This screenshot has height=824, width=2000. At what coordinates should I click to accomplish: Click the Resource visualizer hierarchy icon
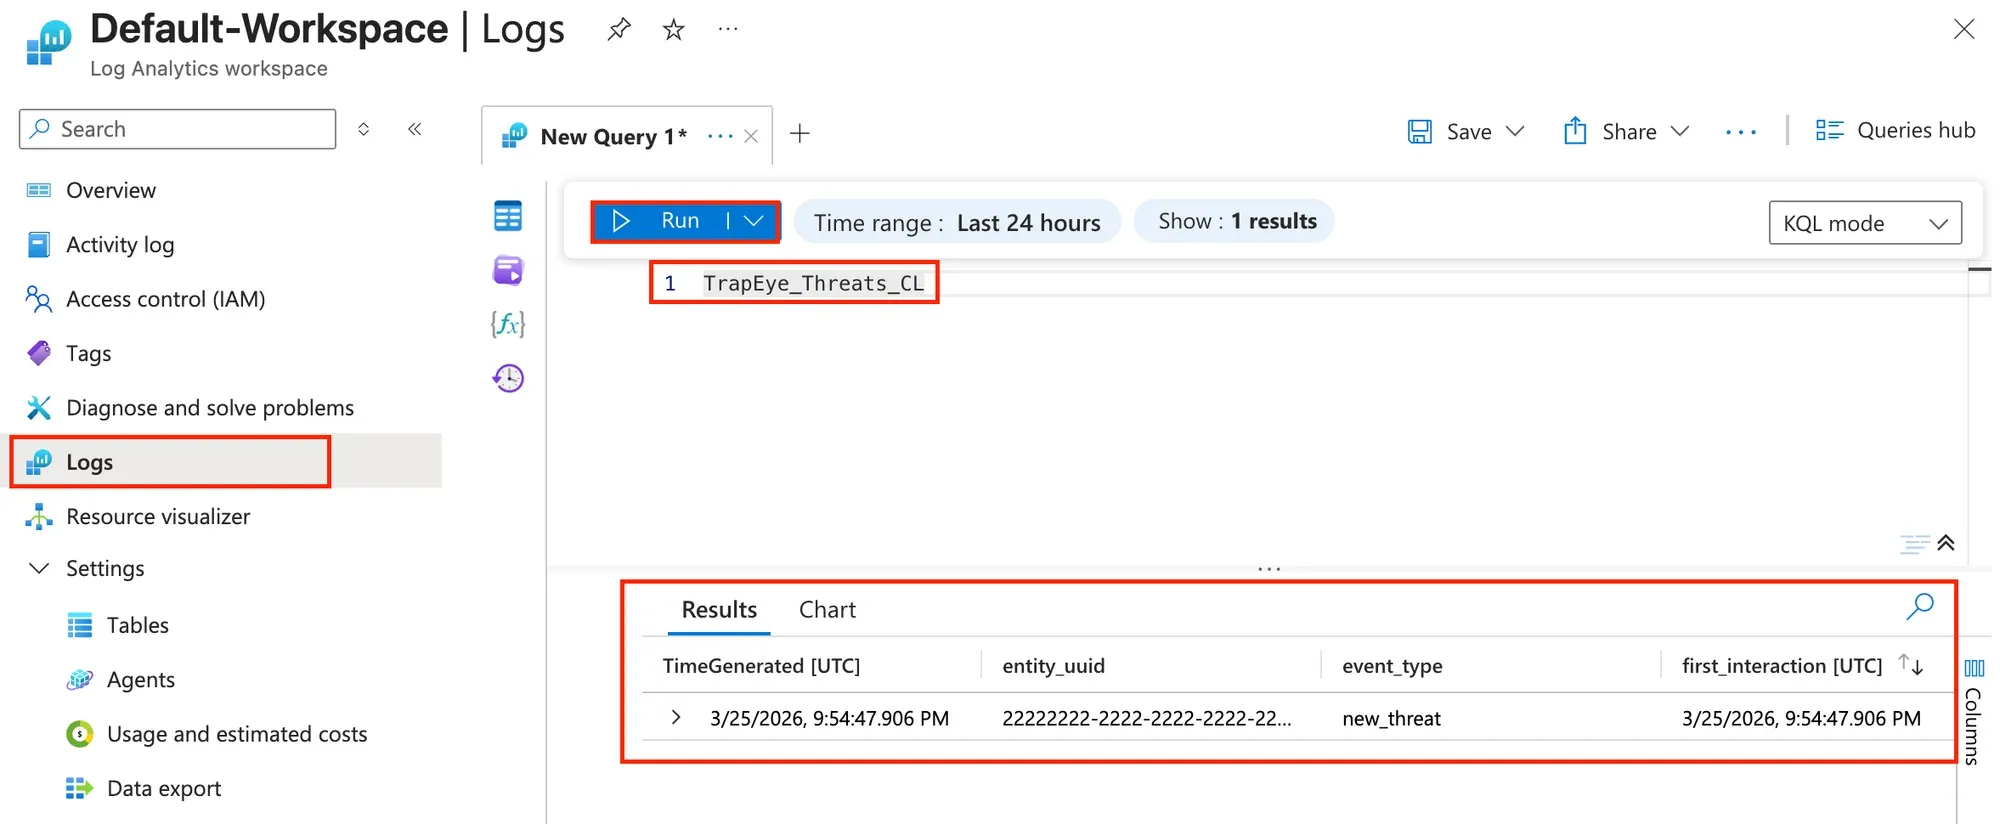coord(39,517)
